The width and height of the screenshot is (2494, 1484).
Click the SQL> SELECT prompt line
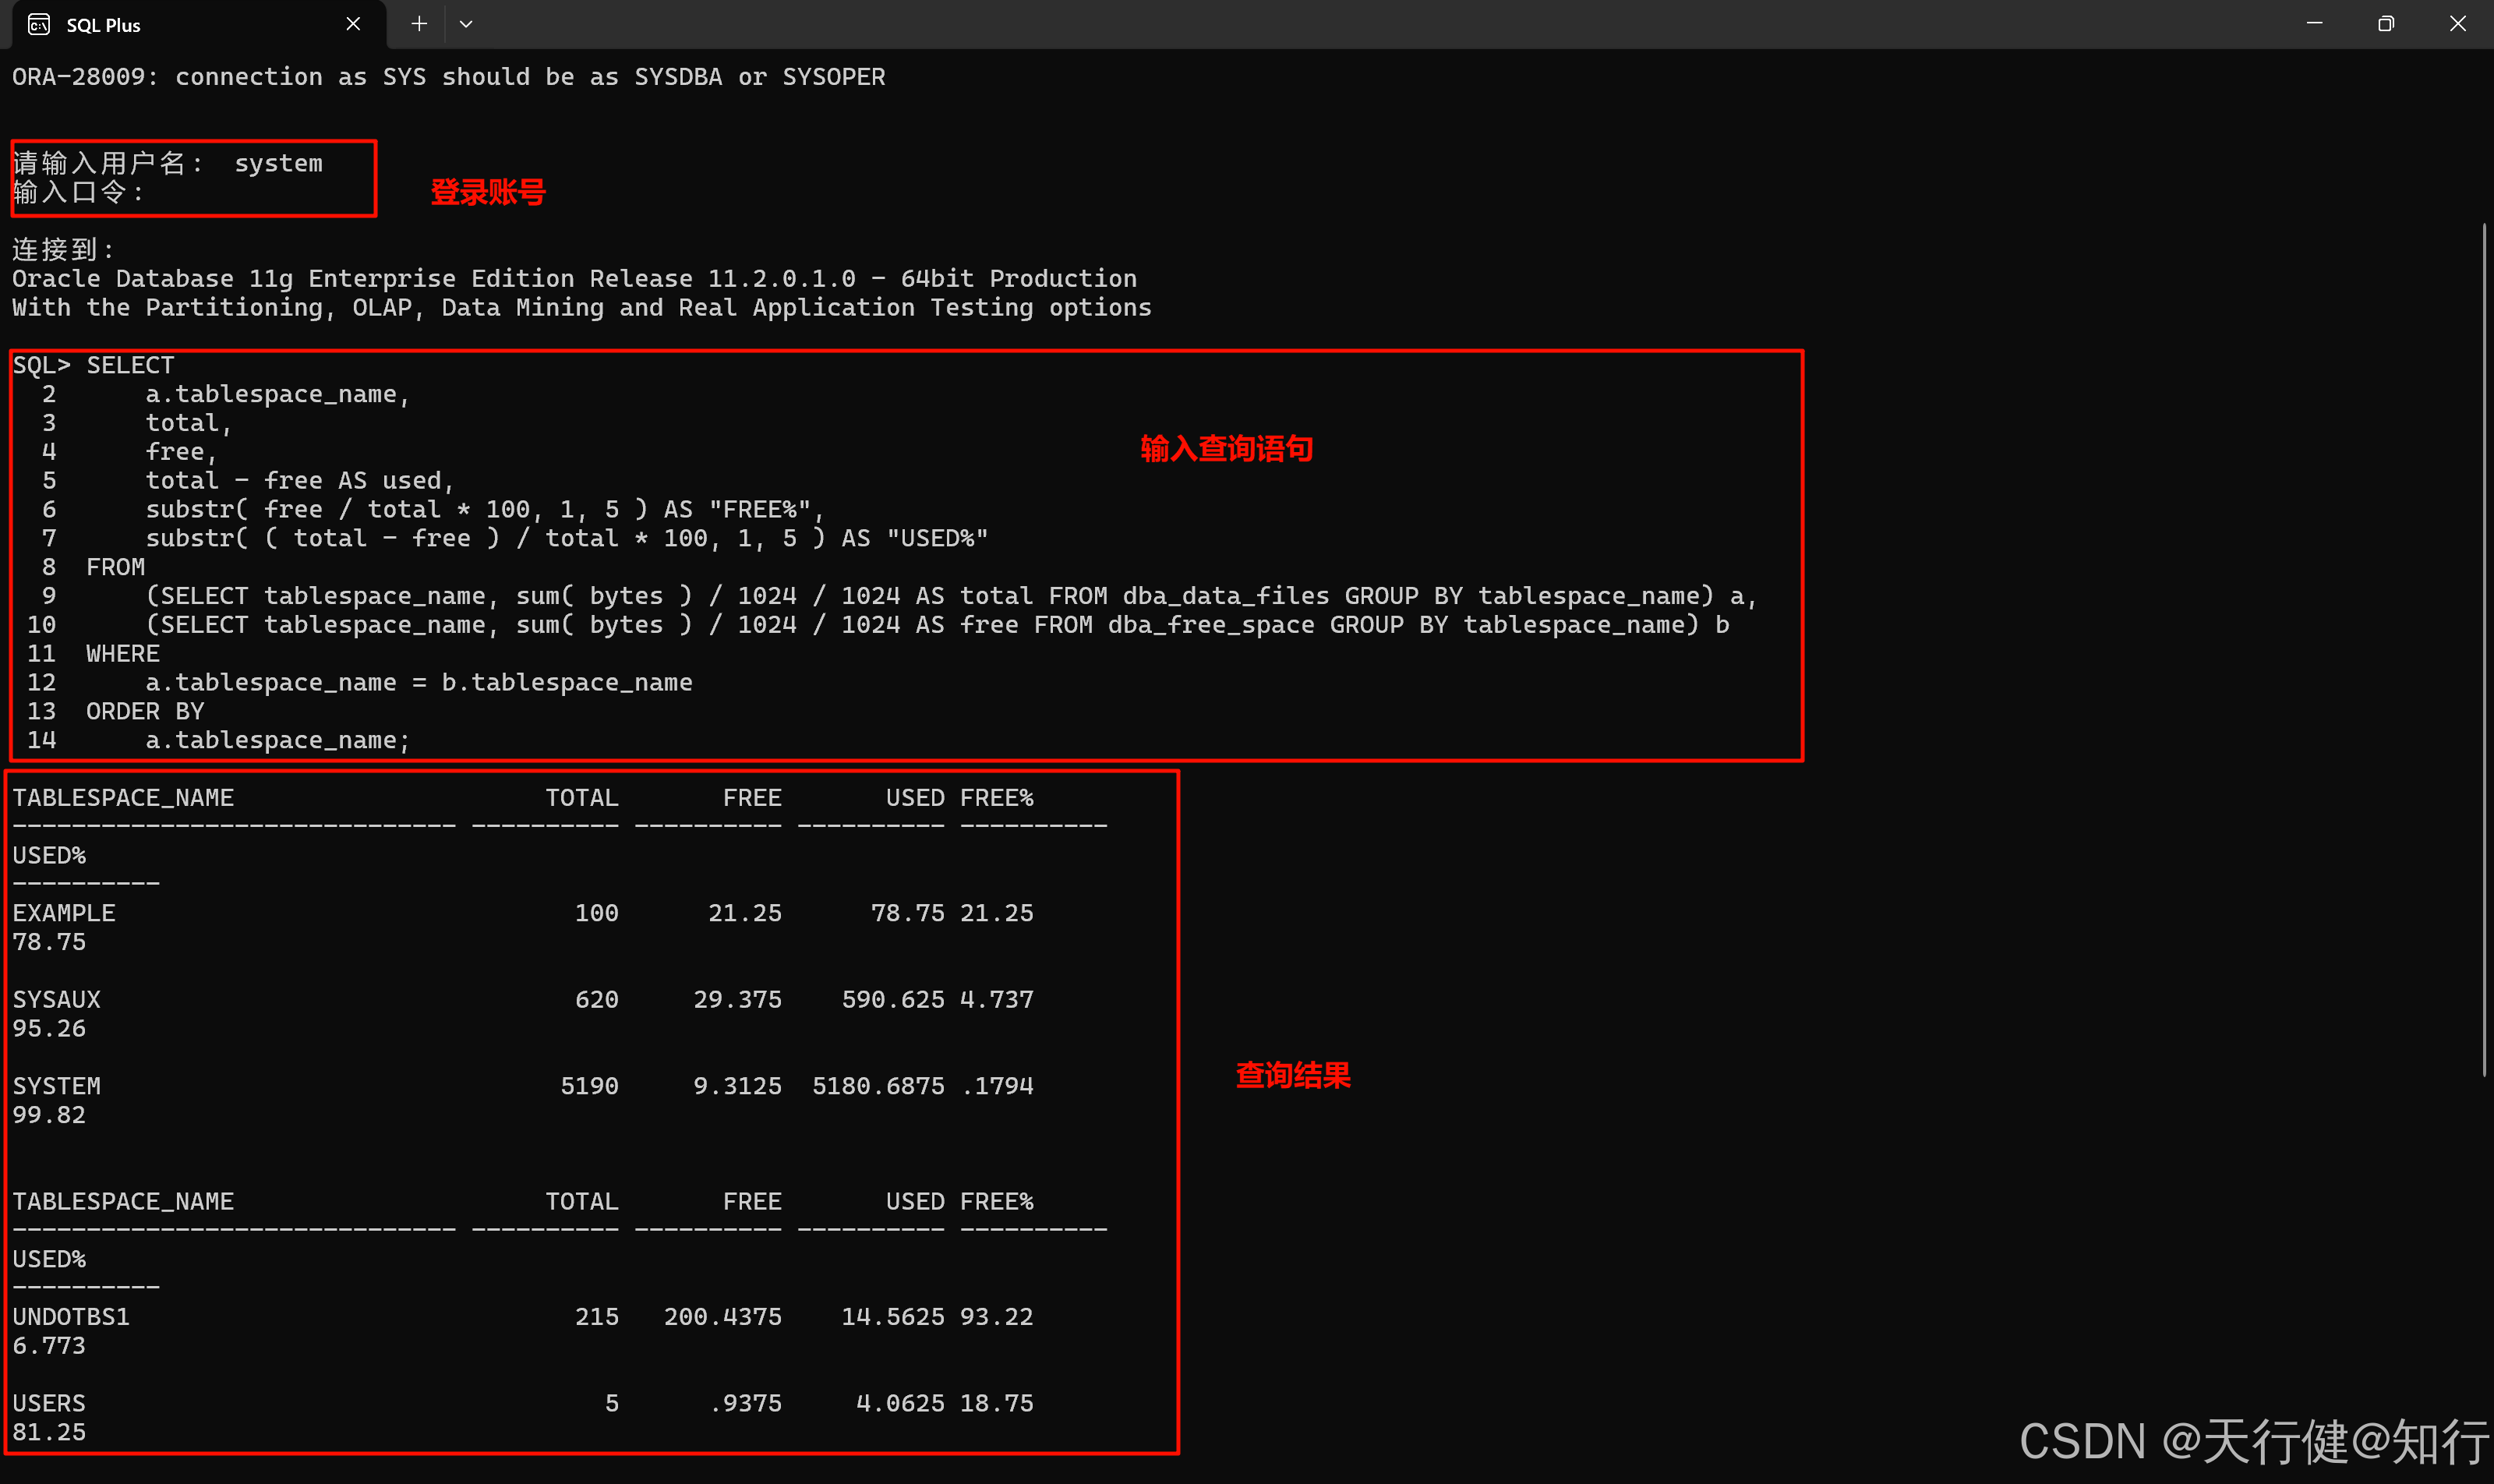coord(93,365)
